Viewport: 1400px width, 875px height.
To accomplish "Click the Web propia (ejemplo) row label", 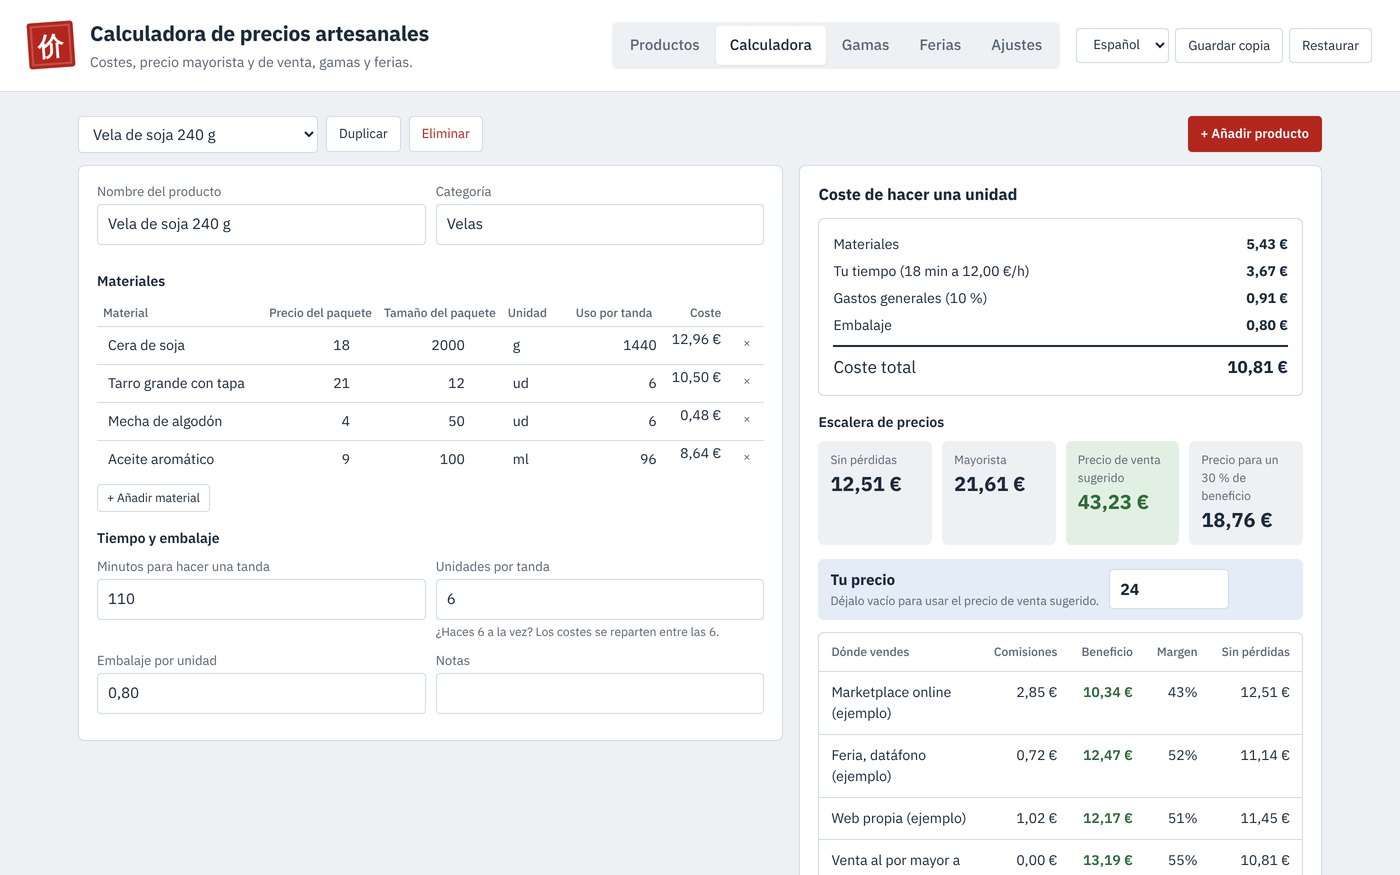I will coord(899,818).
